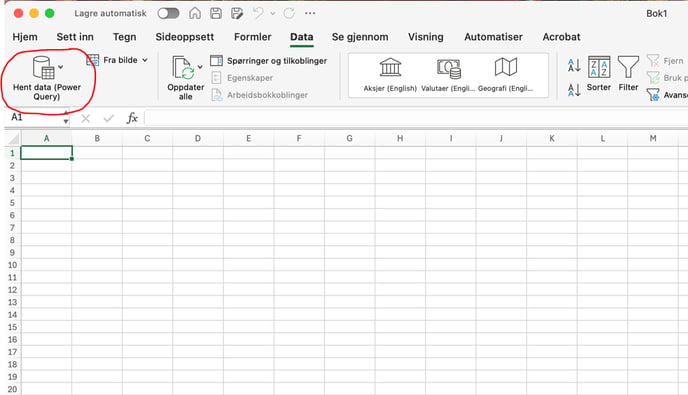Click the Egenskaper button

[x=242, y=78]
